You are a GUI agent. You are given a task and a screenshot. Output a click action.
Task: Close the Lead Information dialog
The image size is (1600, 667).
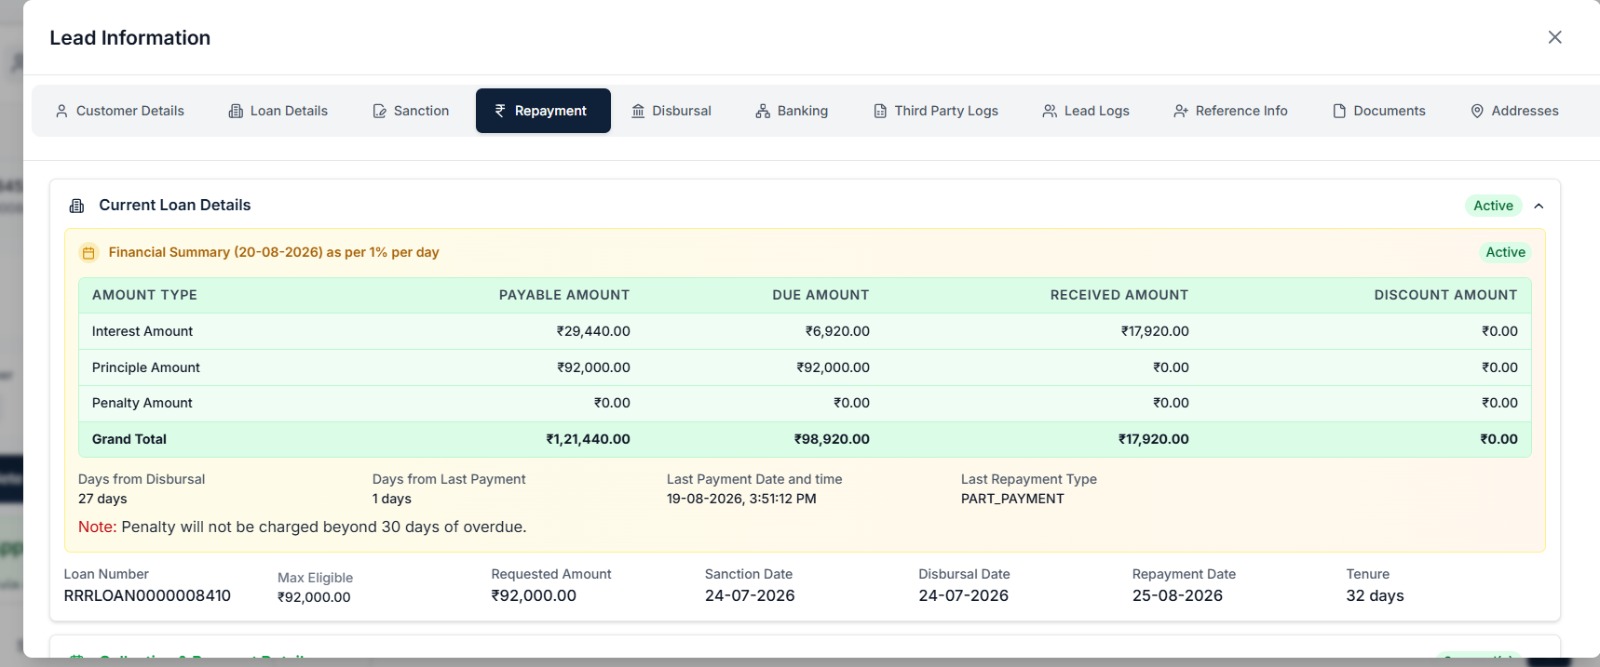click(x=1555, y=37)
